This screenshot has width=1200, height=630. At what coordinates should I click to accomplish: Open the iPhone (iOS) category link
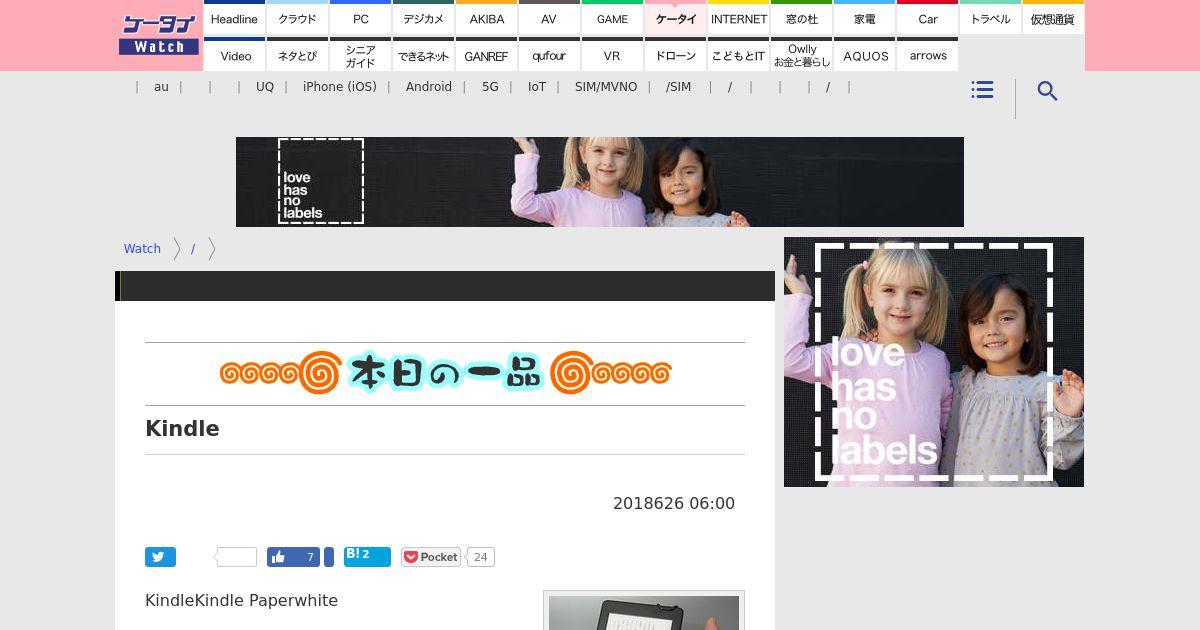pos(340,87)
